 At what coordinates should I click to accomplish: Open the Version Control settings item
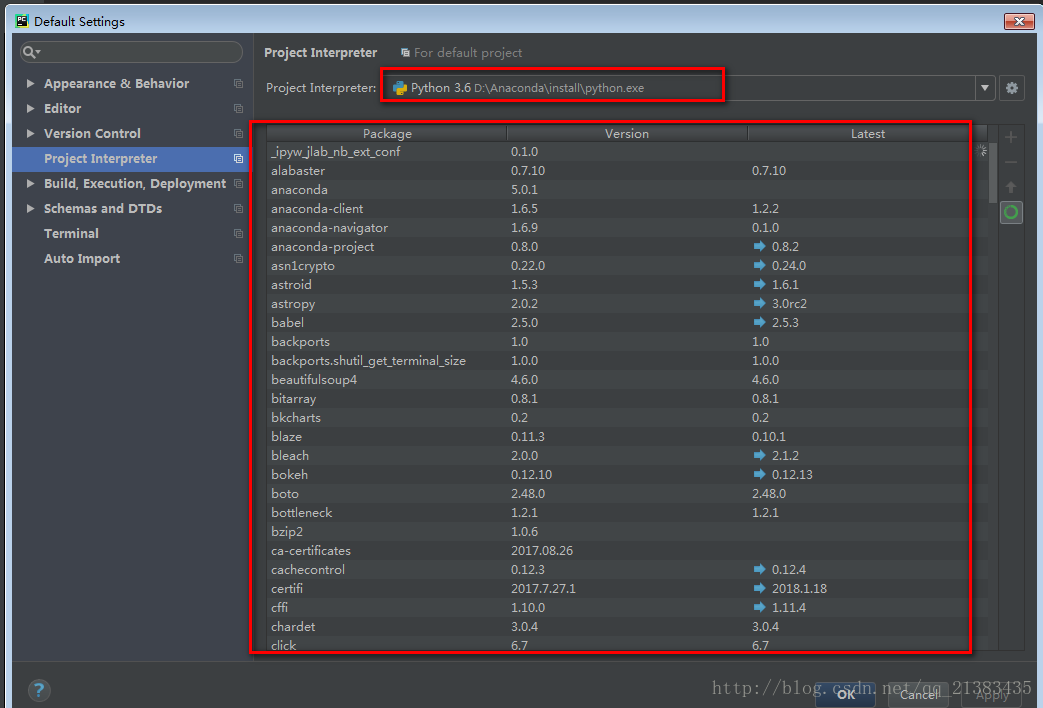(92, 134)
